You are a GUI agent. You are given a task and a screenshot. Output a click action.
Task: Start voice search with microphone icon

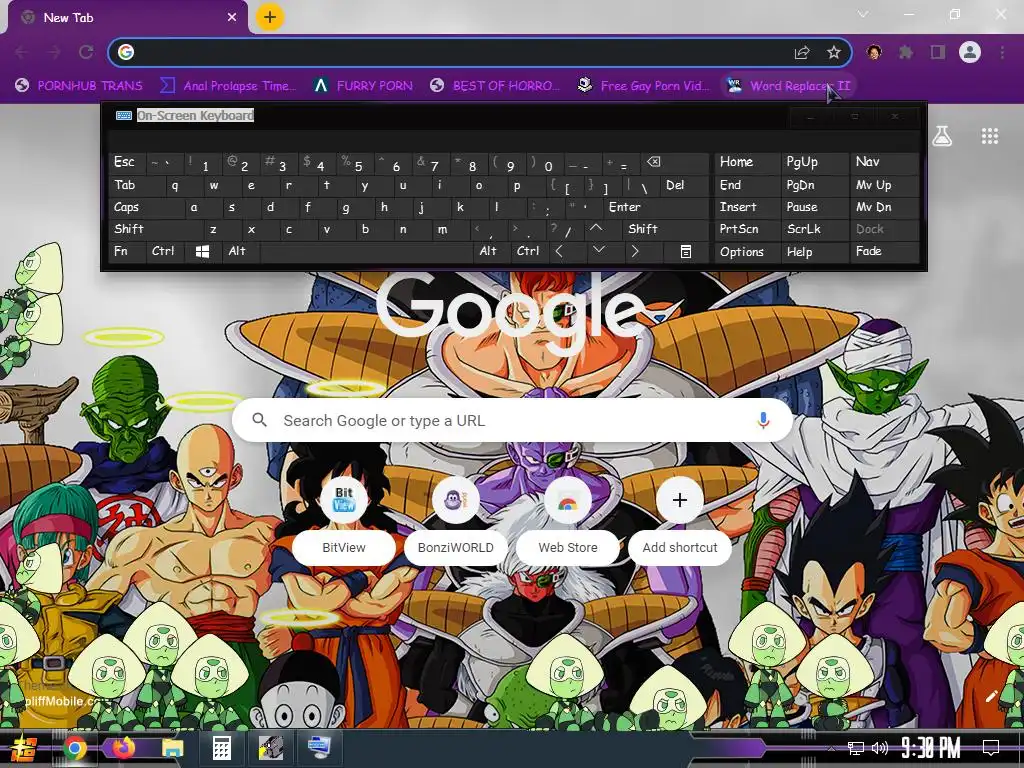tap(763, 421)
